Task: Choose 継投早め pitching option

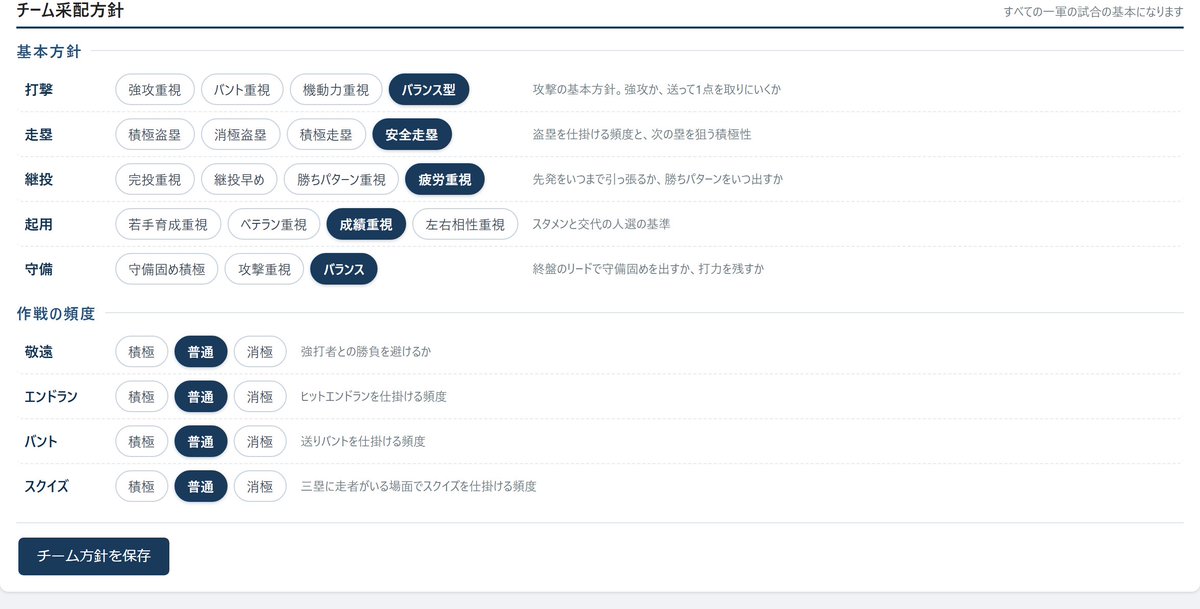Action: [x=239, y=179]
